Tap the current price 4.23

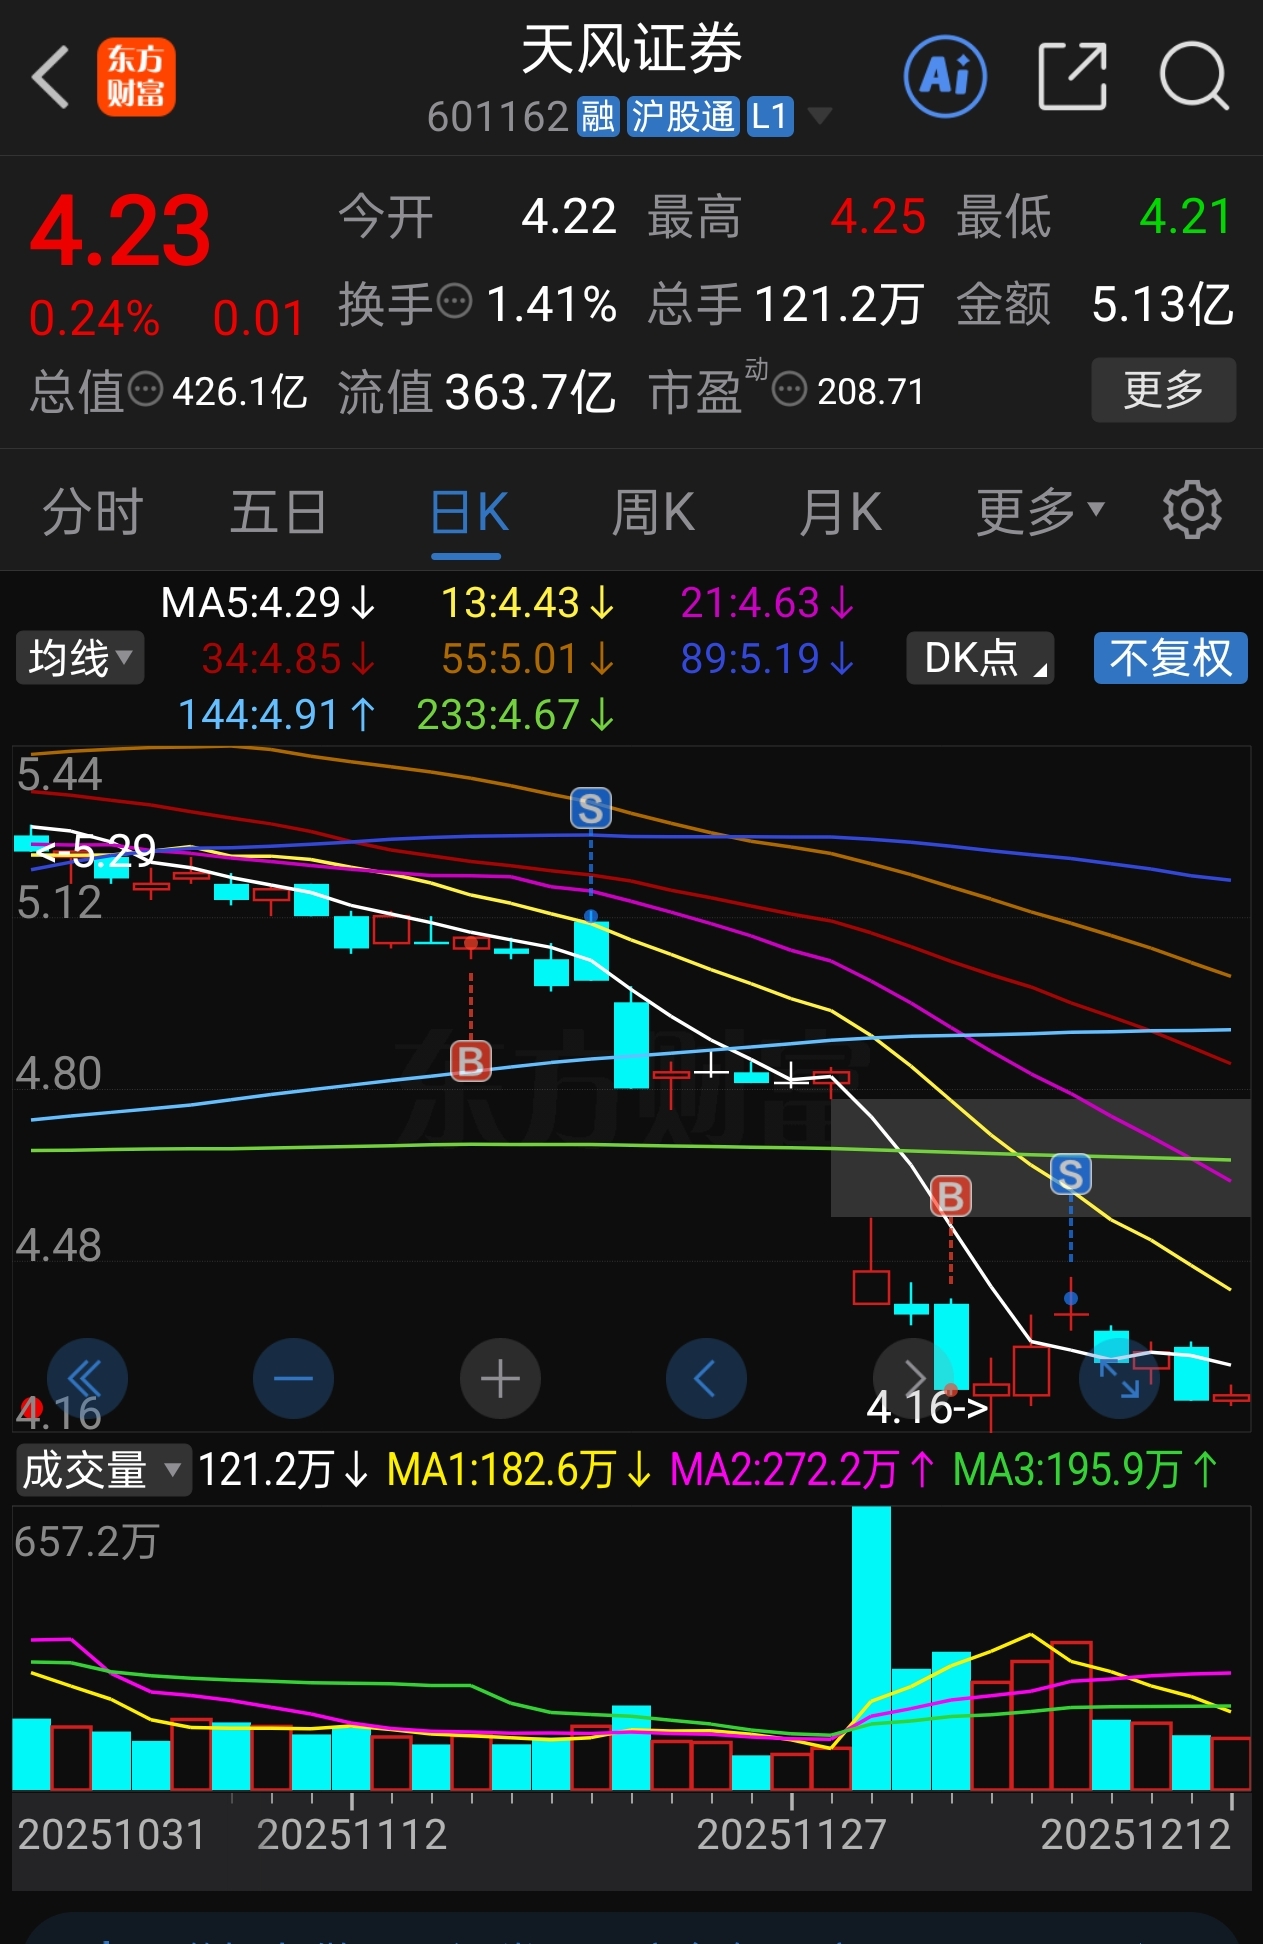pyautogui.click(x=120, y=231)
